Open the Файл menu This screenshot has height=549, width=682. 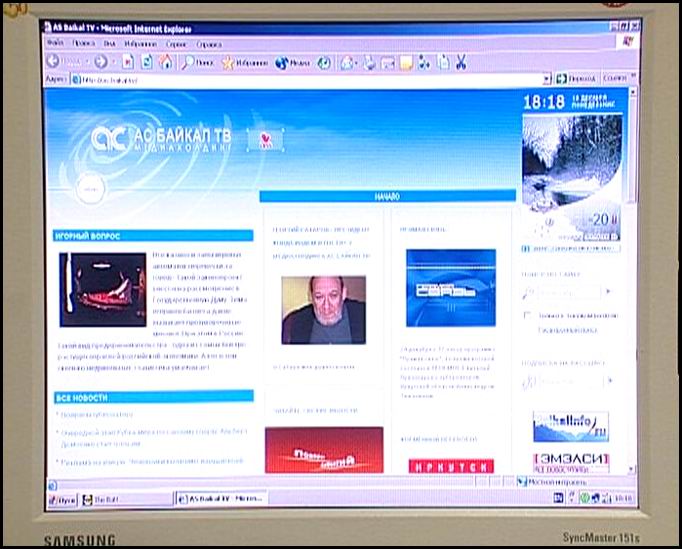point(55,43)
